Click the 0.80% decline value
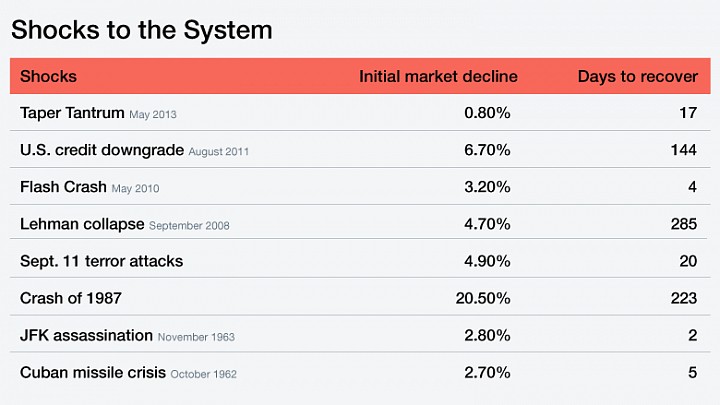The height and width of the screenshot is (405, 720). pyautogui.click(x=487, y=112)
